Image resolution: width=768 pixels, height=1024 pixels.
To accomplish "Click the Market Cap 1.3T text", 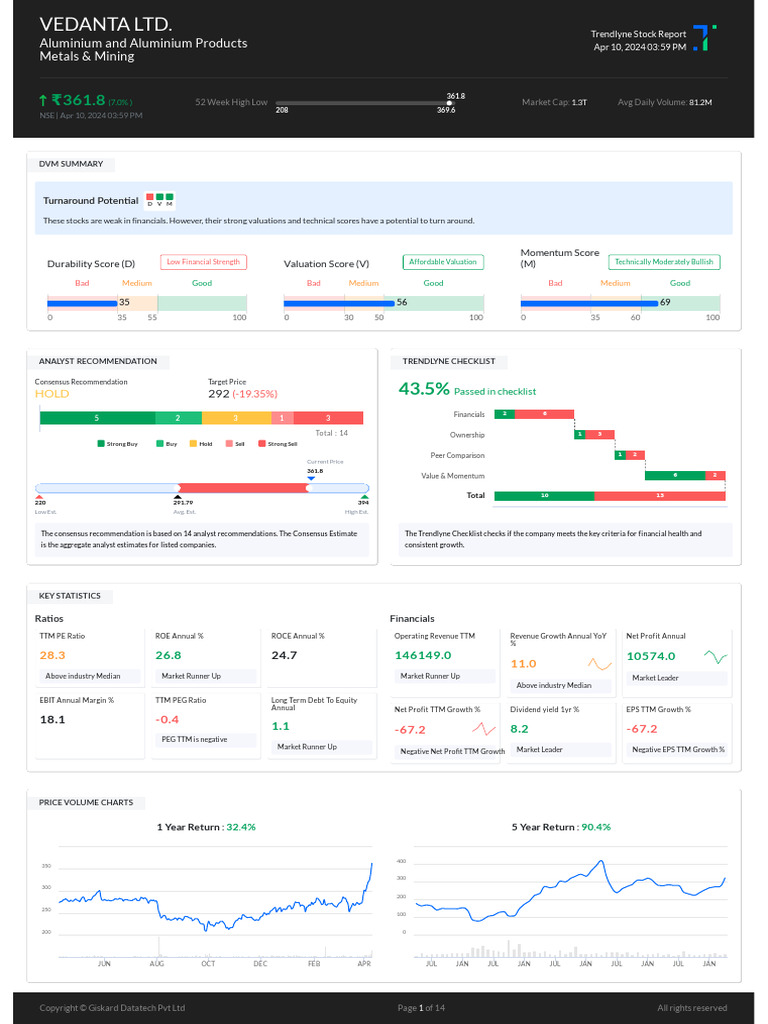I will tap(554, 102).
